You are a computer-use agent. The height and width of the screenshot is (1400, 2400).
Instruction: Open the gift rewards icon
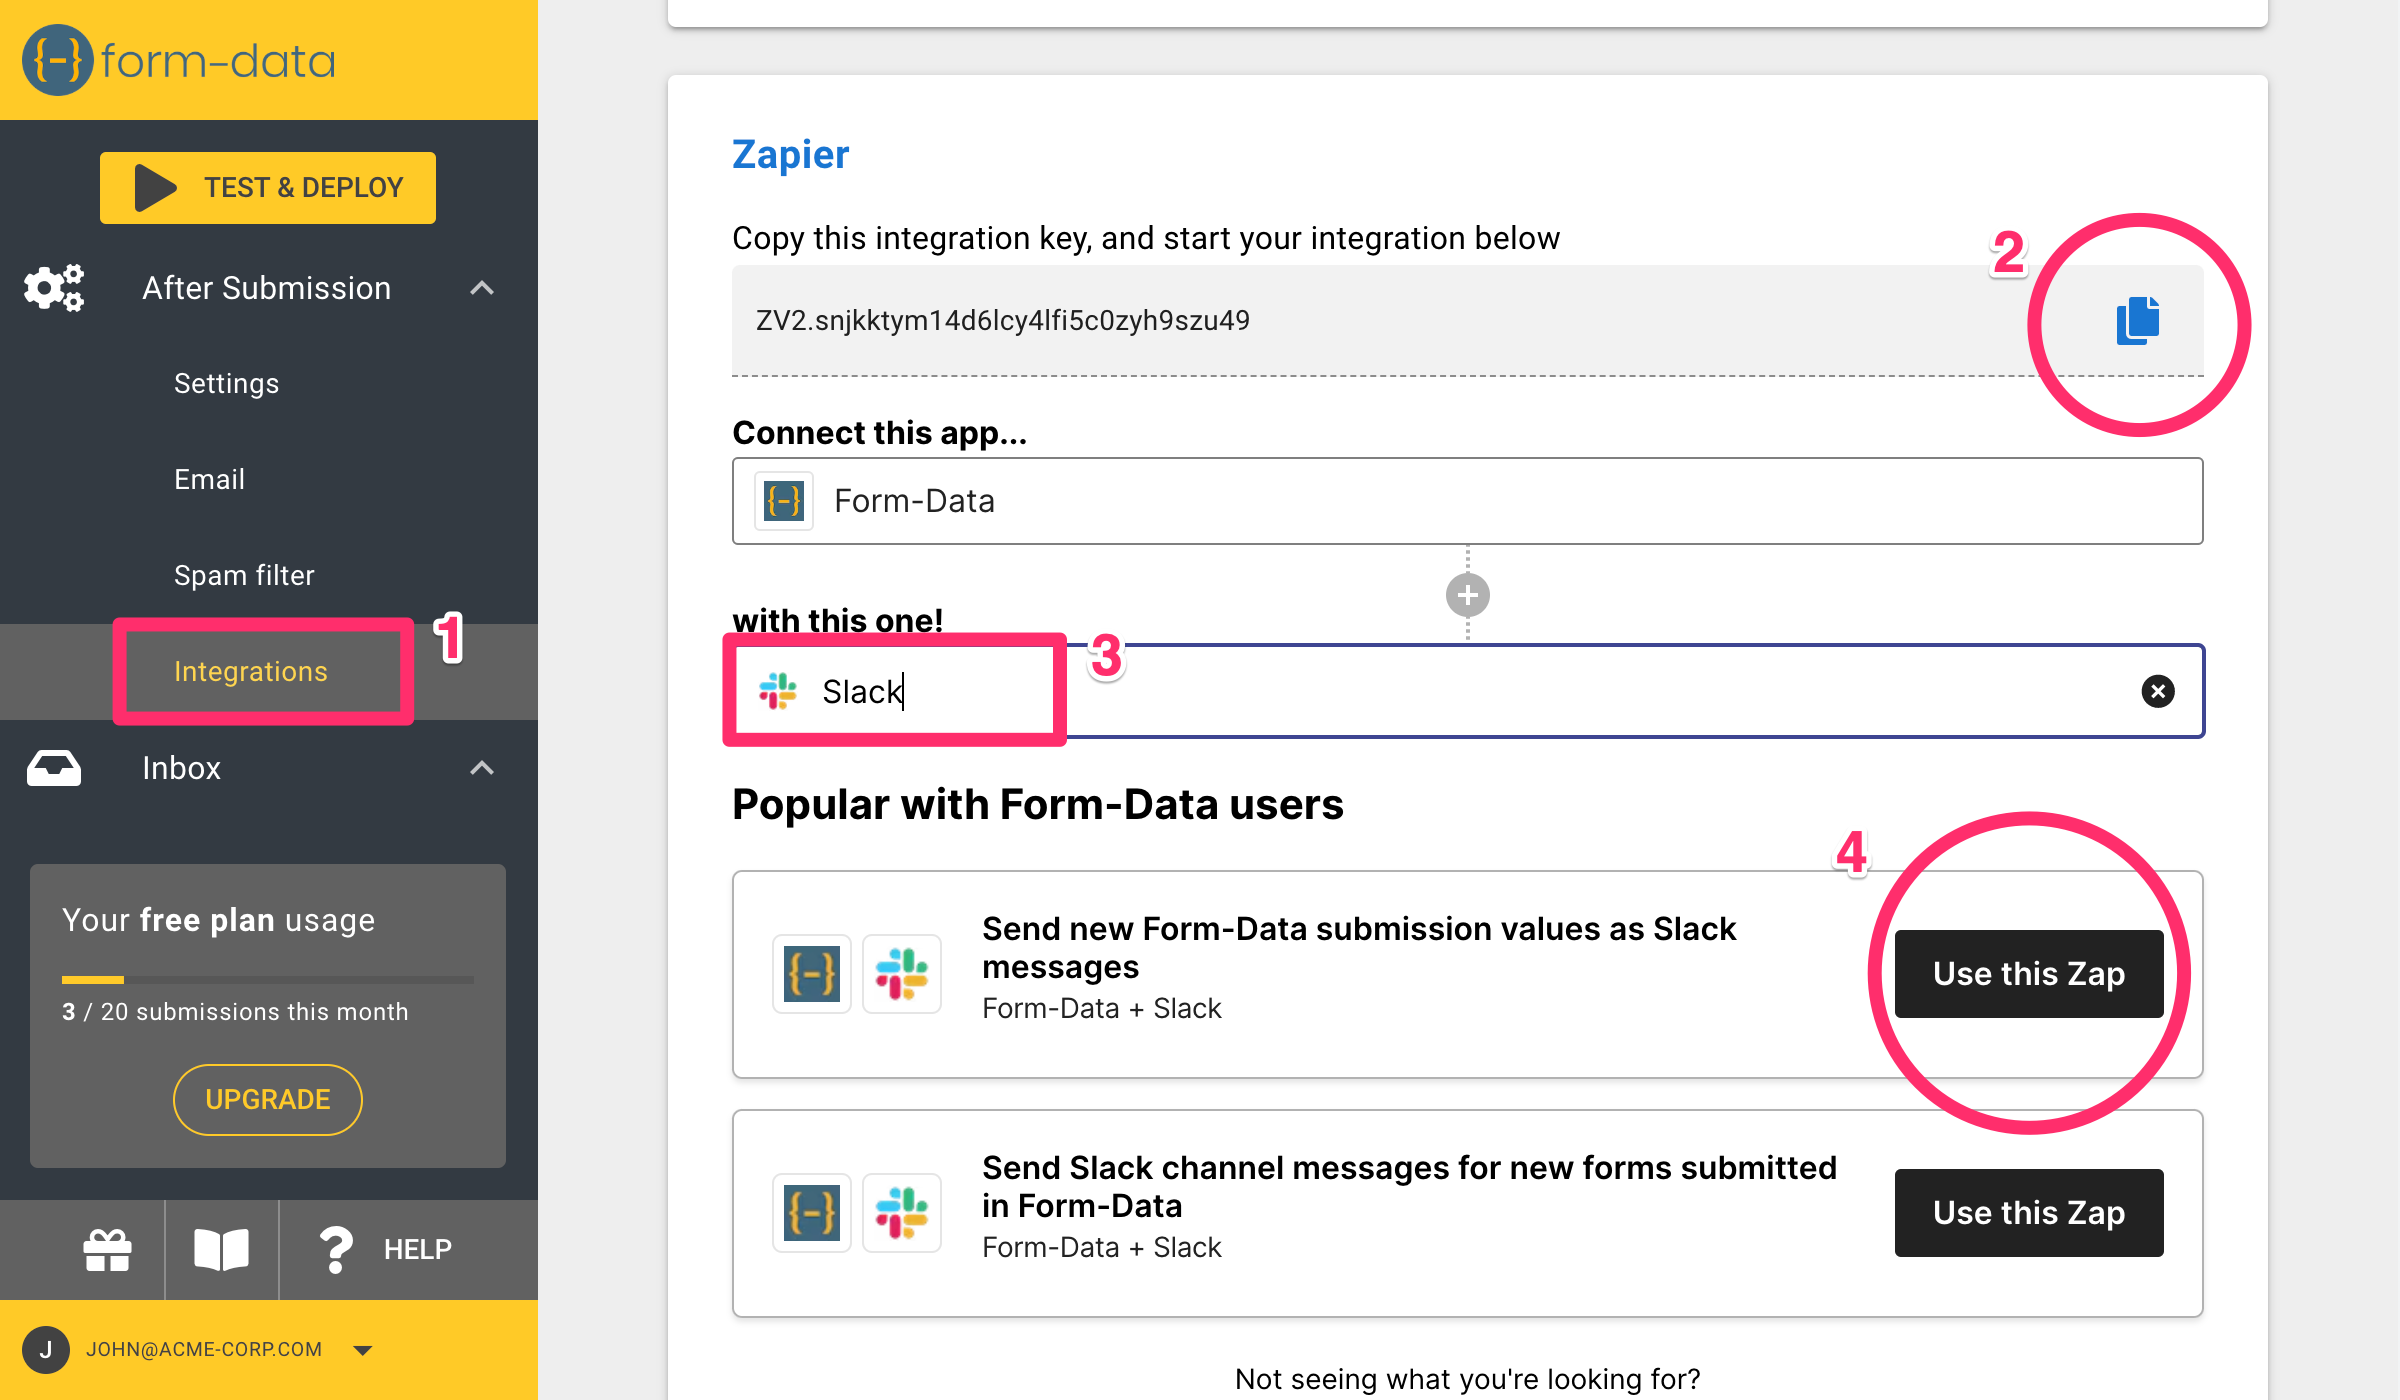tap(108, 1250)
